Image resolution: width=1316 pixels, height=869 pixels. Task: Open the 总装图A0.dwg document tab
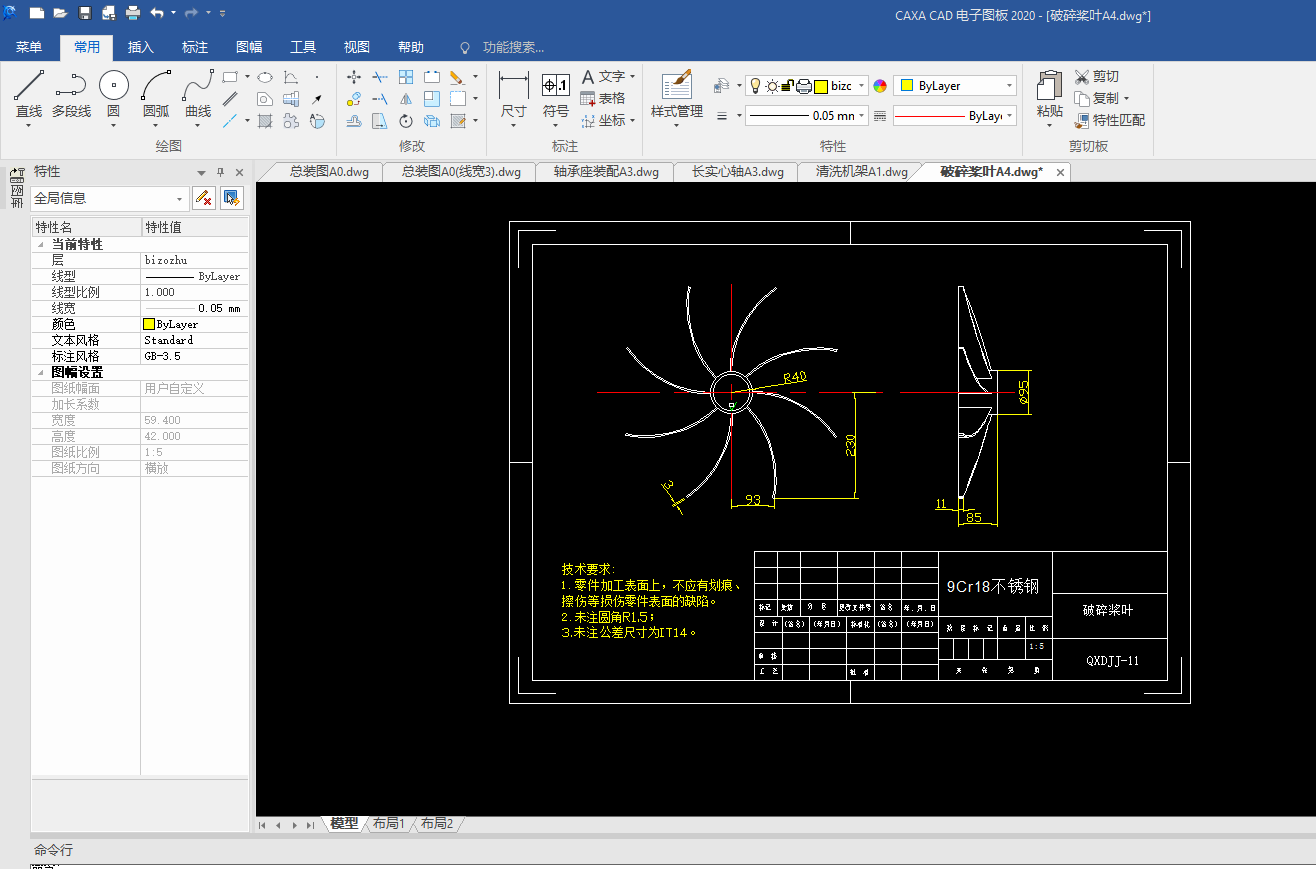329,172
